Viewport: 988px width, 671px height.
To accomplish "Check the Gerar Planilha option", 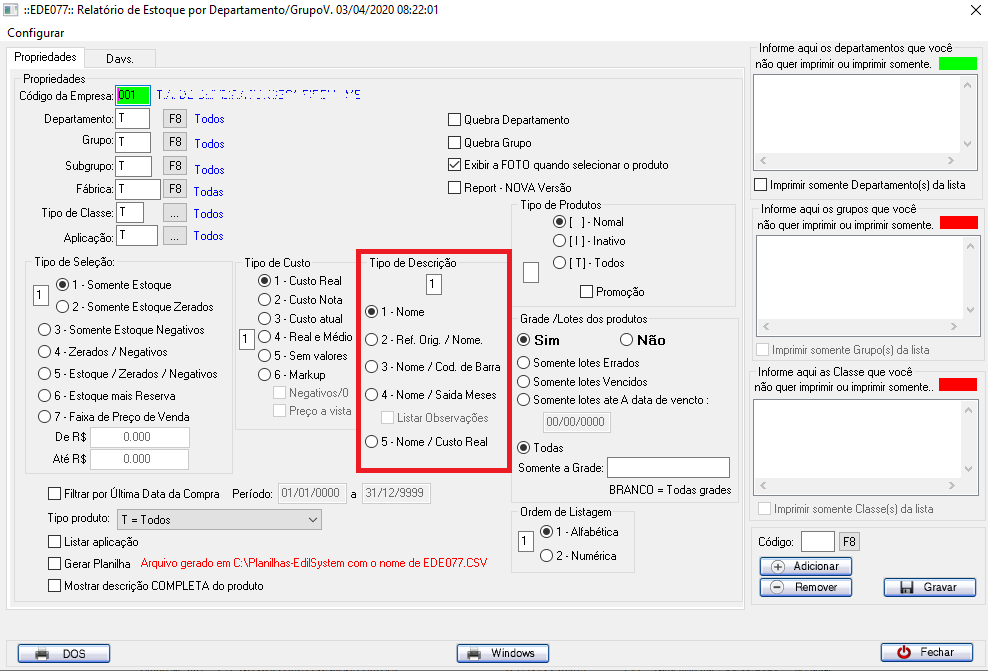I will pos(55,564).
